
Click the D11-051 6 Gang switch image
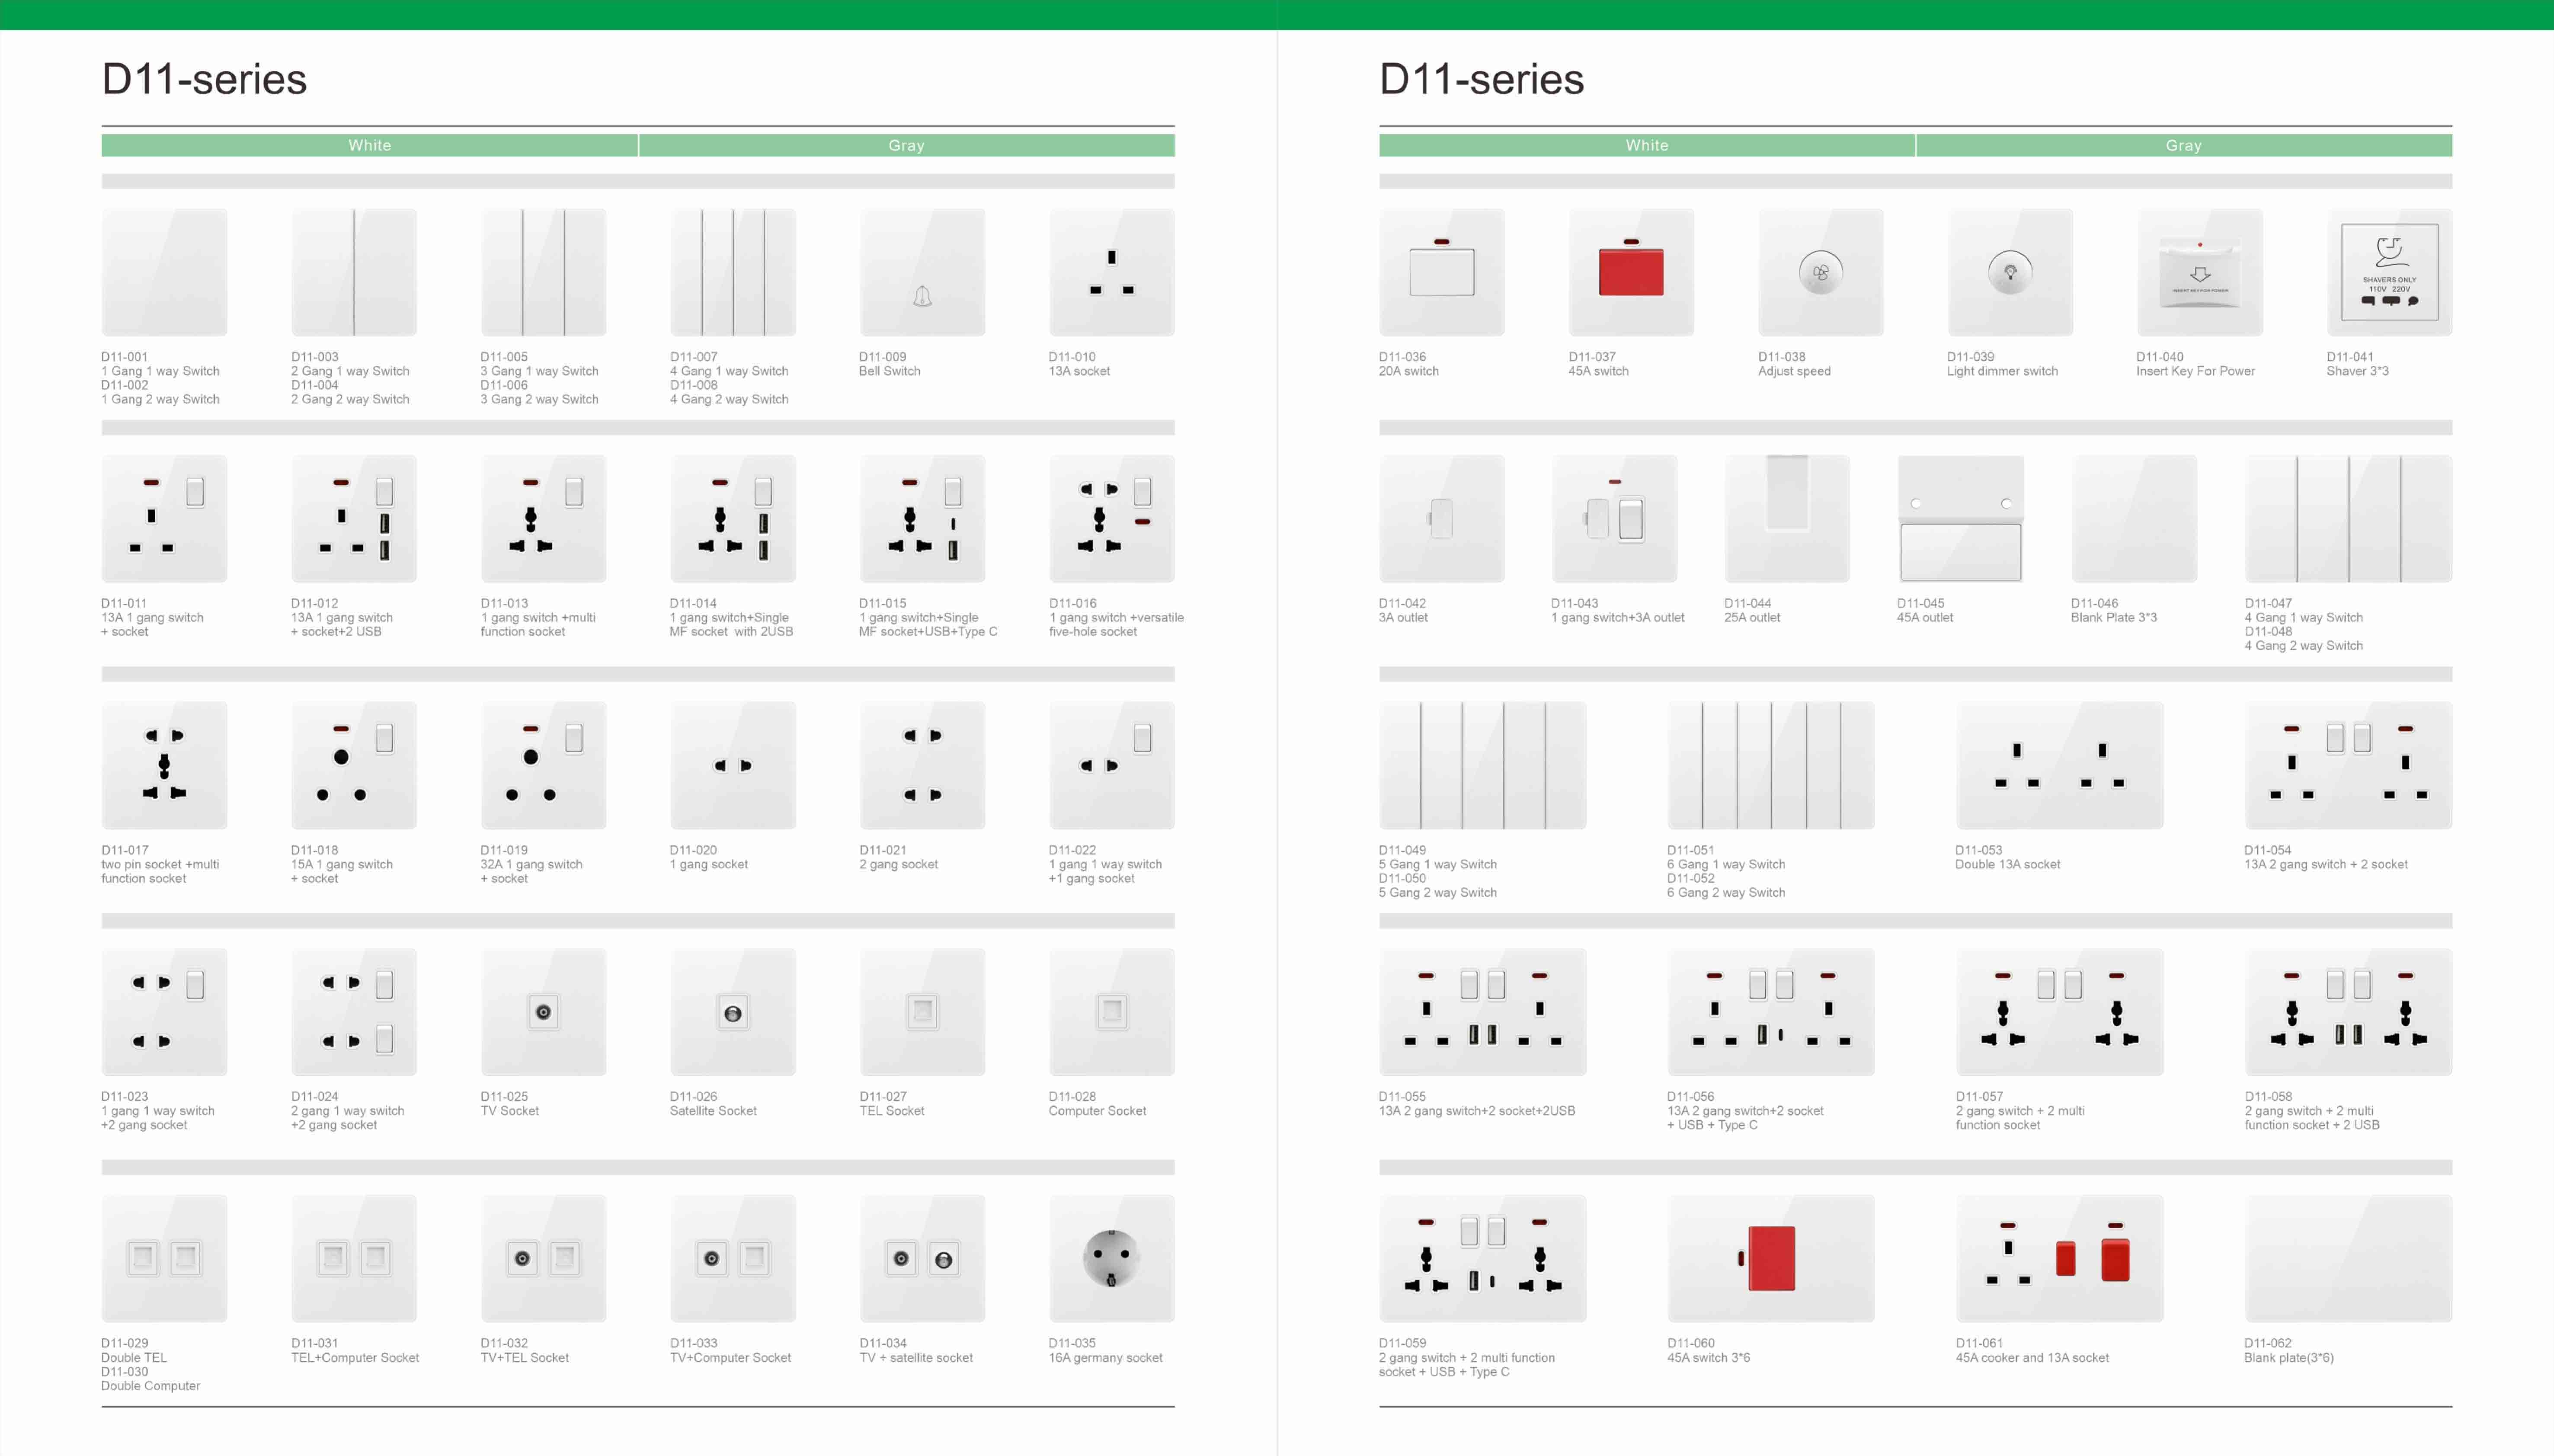pos(1771,765)
